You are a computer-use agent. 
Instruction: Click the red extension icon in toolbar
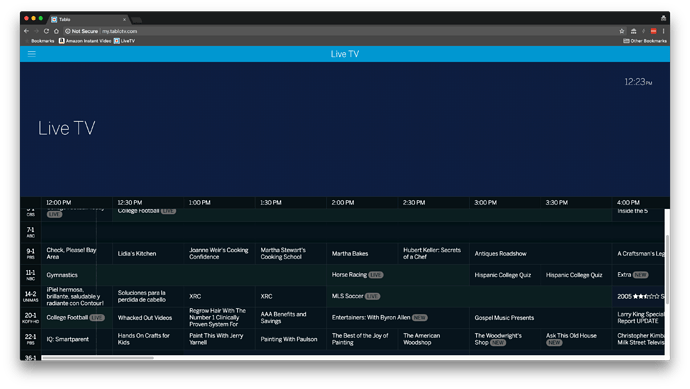click(653, 31)
